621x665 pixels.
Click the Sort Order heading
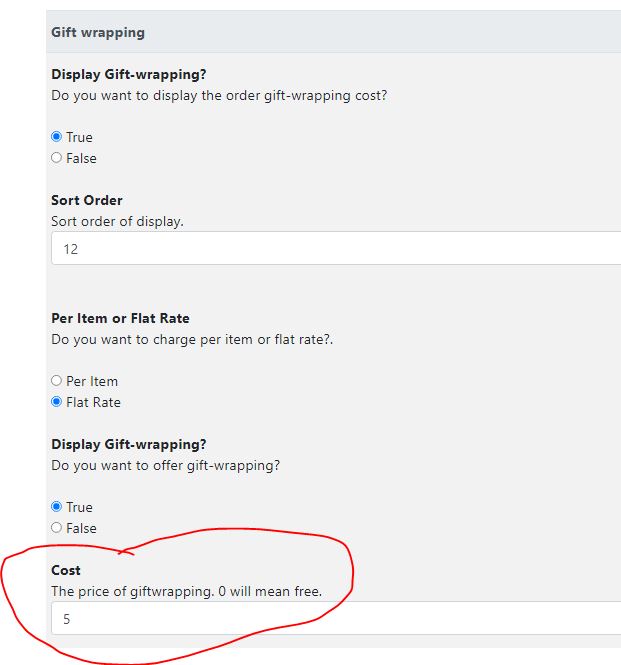click(87, 200)
